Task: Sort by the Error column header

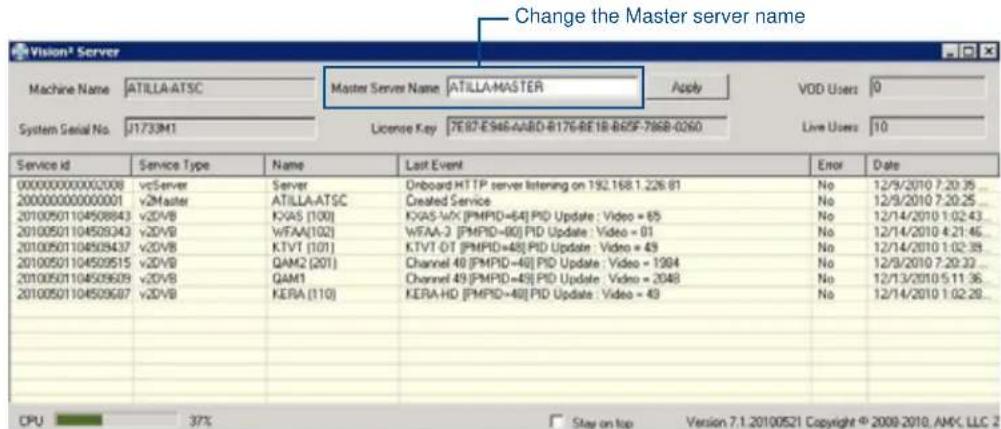Action: [838, 165]
